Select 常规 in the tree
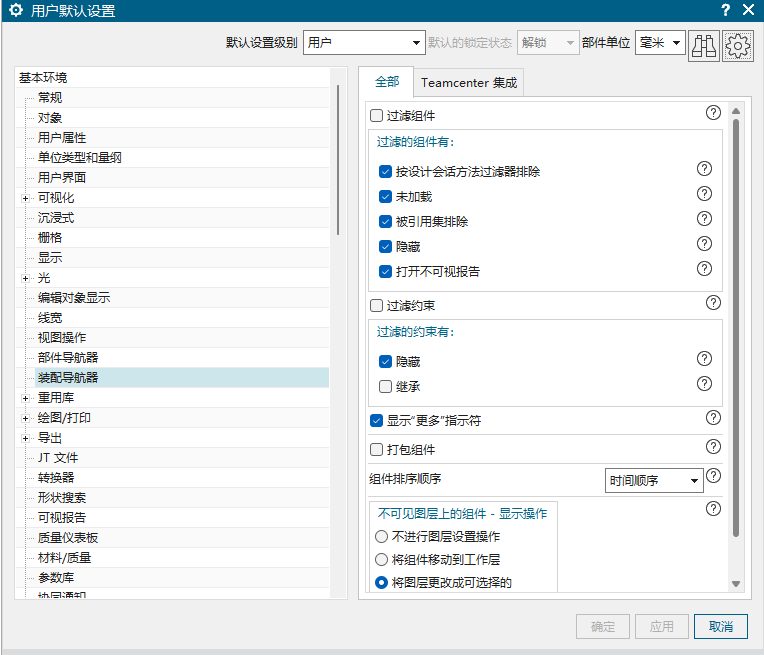Image resolution: width=764 pixels, height=655 pixels. pos(50,97)
